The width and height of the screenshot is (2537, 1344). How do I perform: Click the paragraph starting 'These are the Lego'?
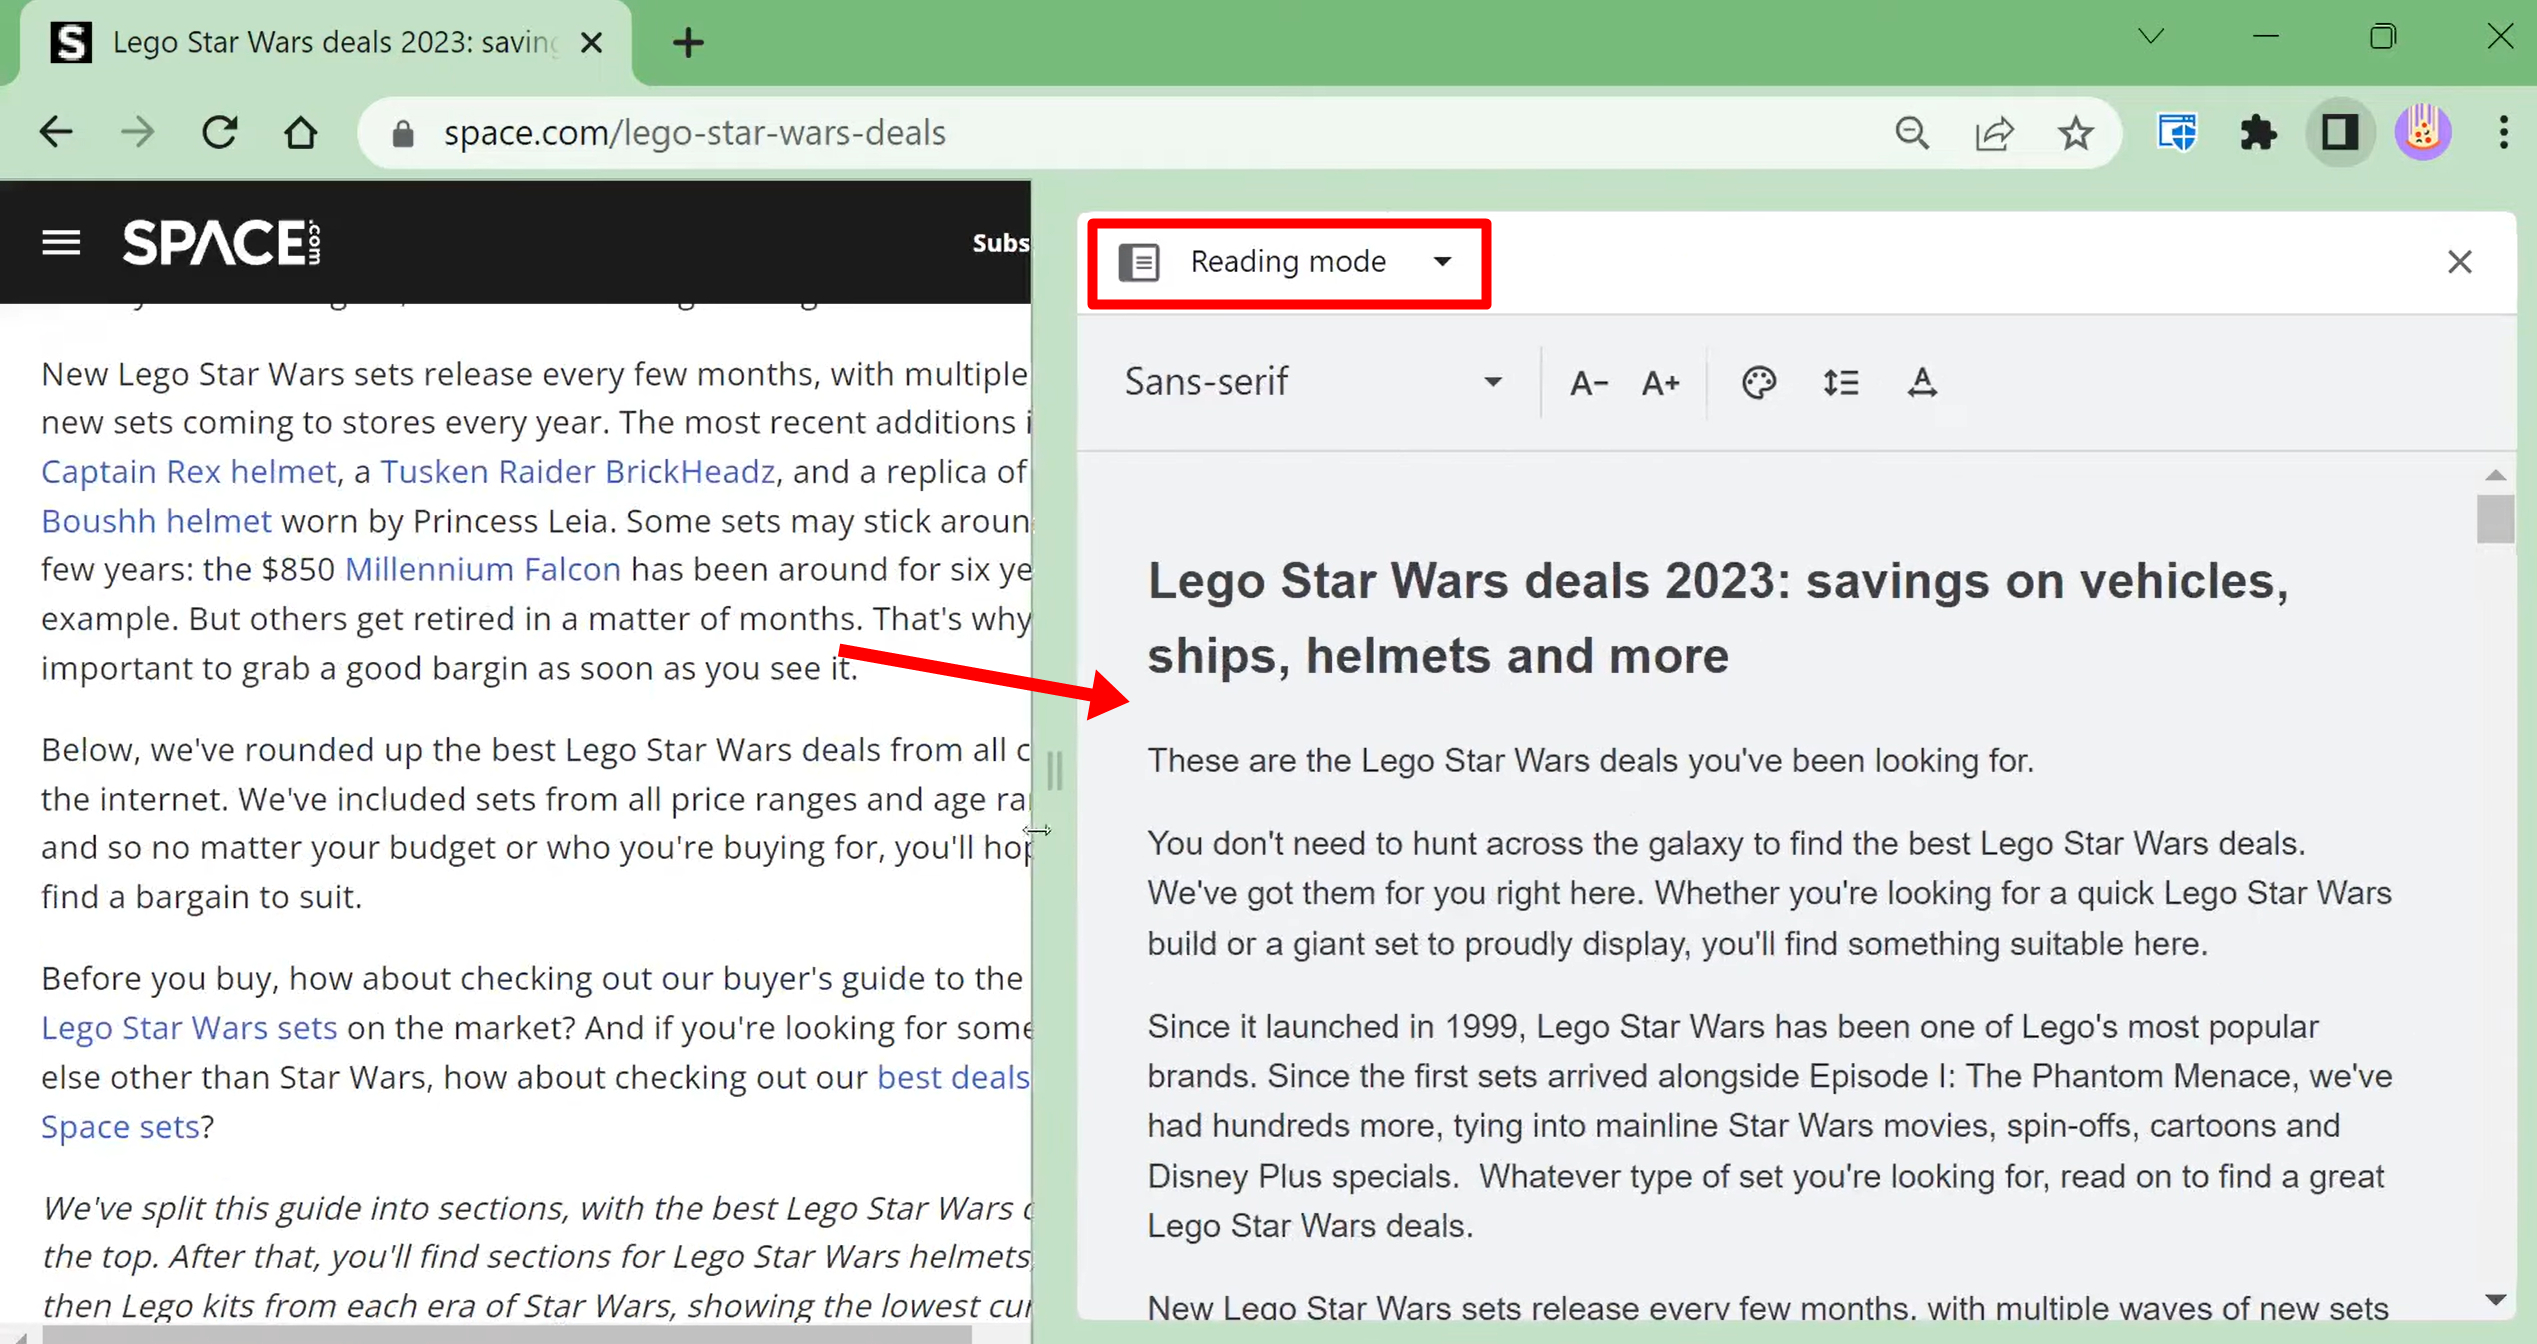tap(1590, 761)
